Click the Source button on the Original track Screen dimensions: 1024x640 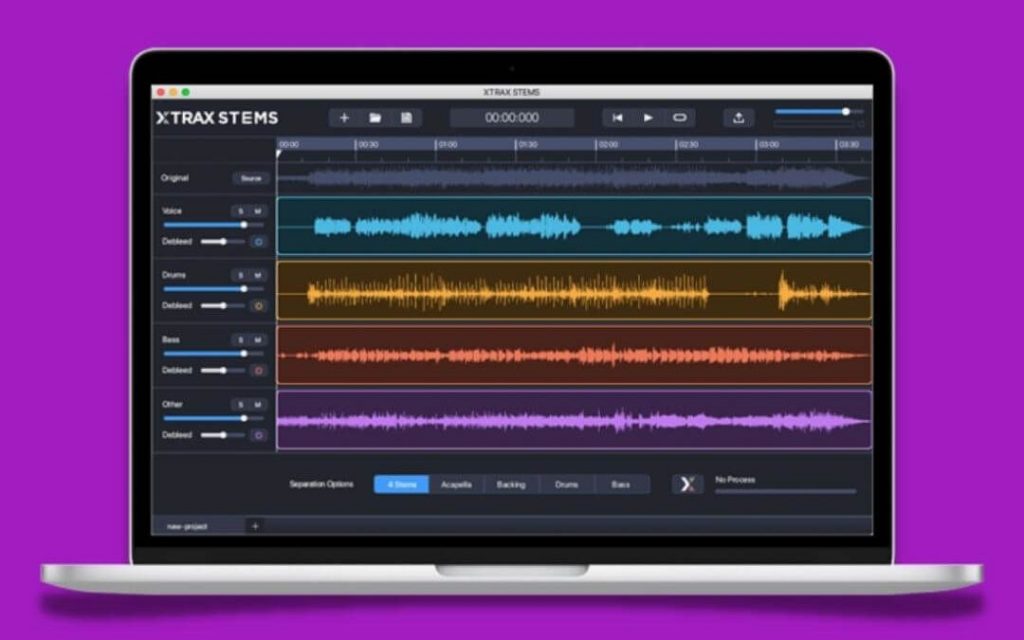pyautogui.click(x=250, y=179)
